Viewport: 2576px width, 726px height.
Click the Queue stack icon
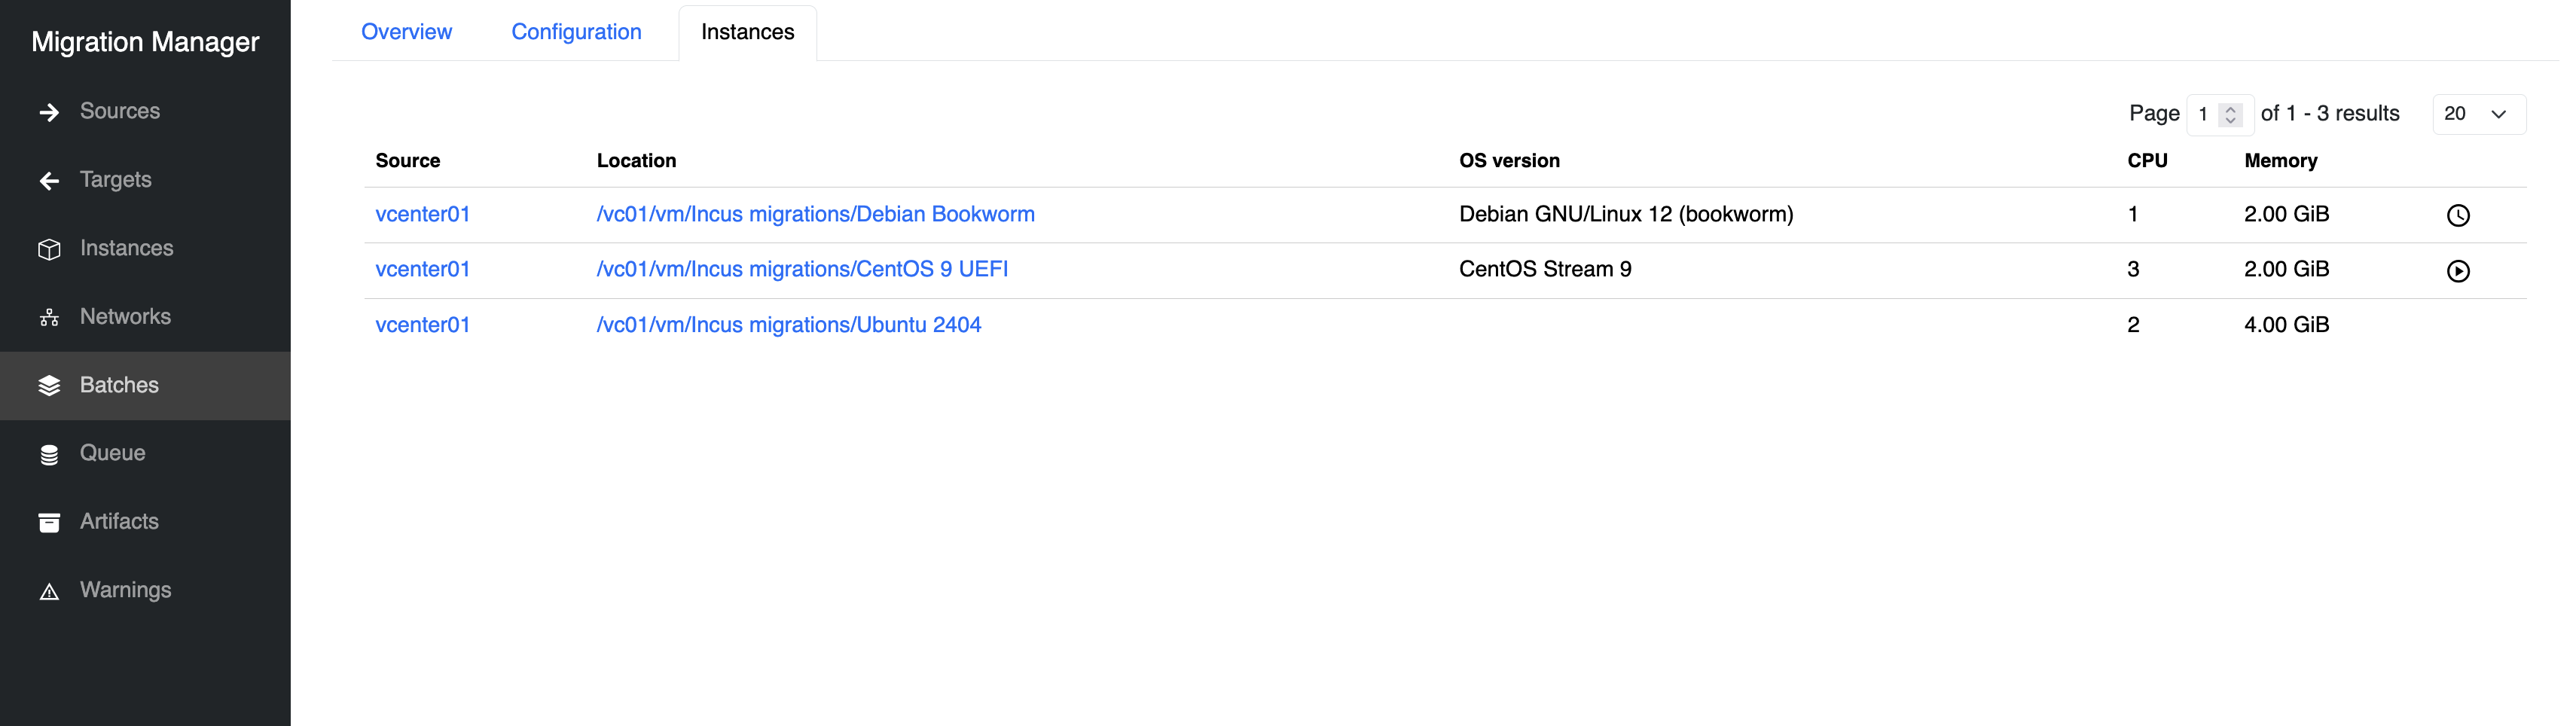tap(49, 455)
